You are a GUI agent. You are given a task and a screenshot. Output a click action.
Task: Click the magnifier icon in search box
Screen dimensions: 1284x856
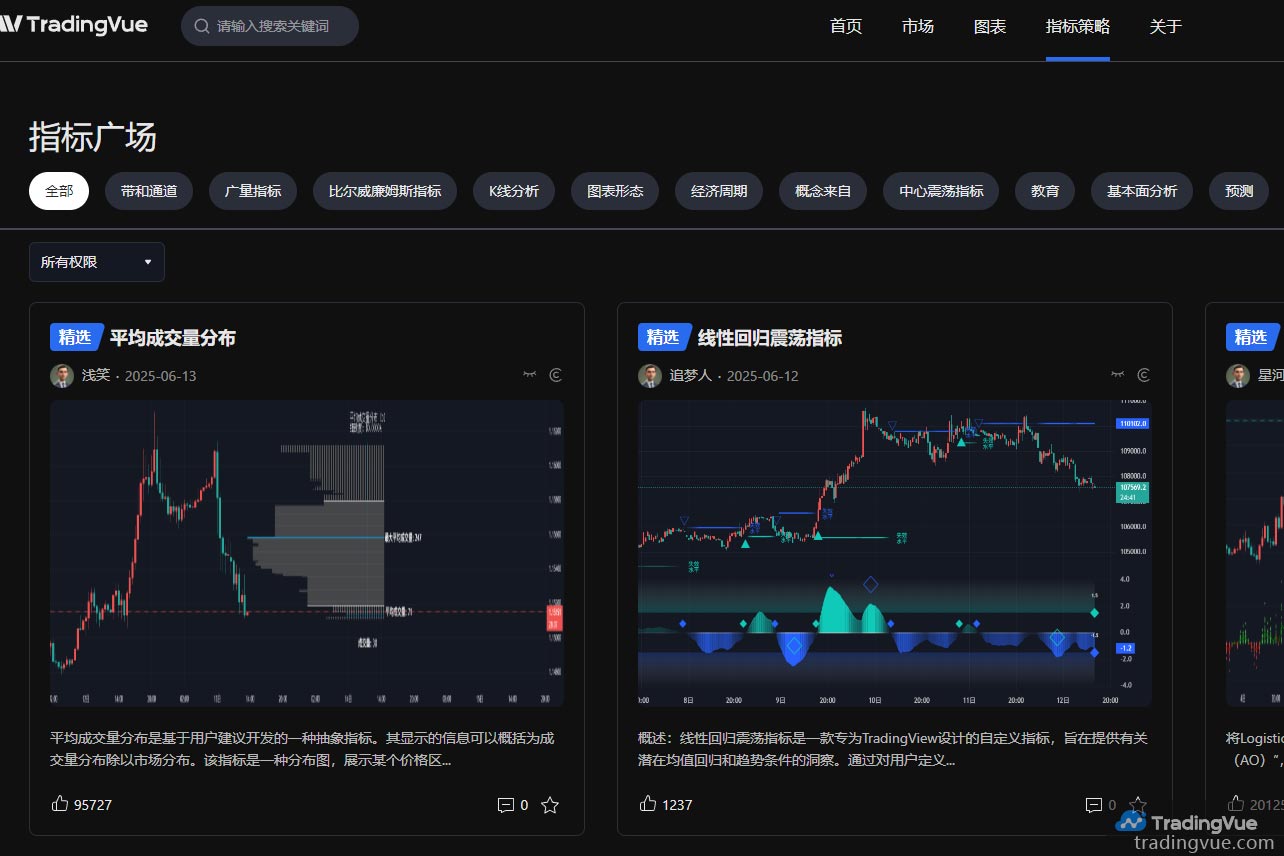click(x=202, y=26)
